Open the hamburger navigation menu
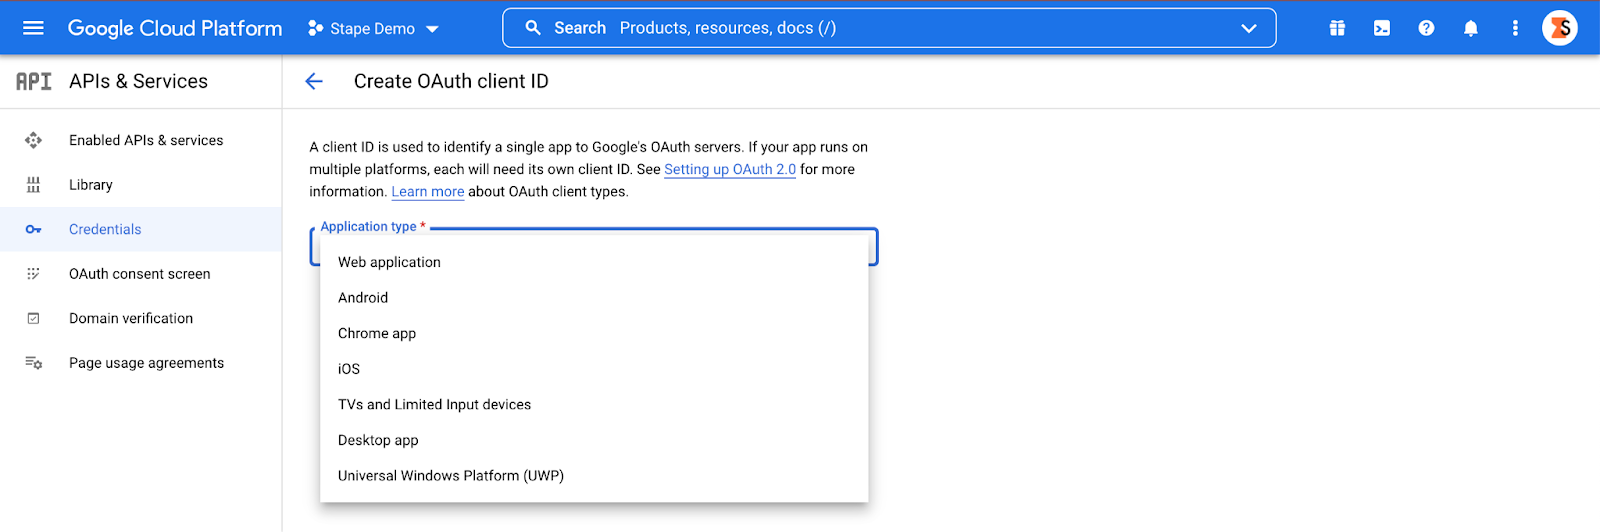 [33, 28]
